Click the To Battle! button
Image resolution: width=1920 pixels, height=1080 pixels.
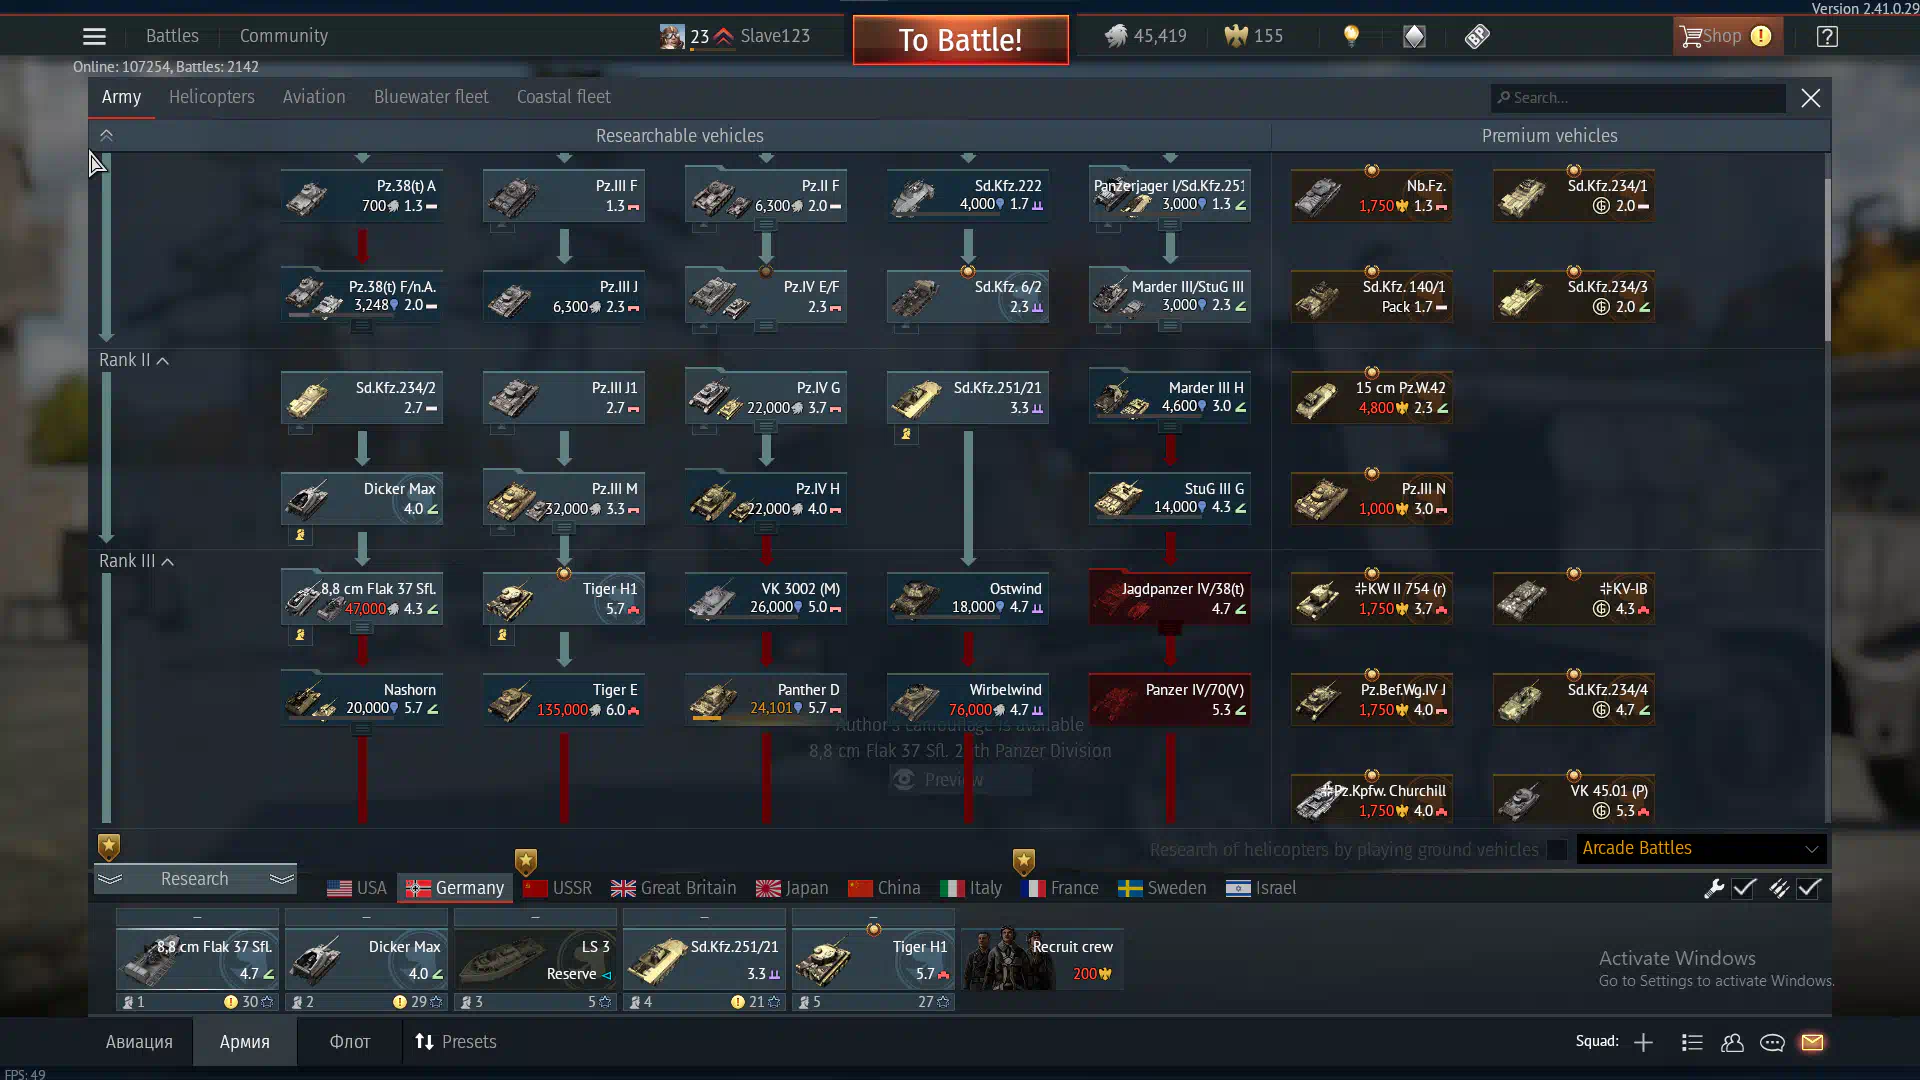coord(960,40)
